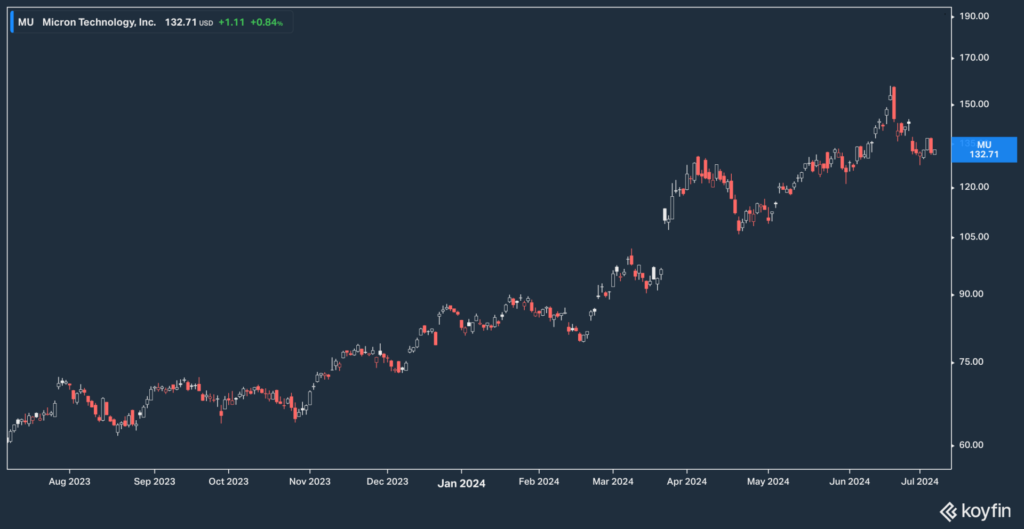This screenshot has width=1024, height=529.
Task: Select the MU ticker symbol in legend
Action: (x=26, y=22)
